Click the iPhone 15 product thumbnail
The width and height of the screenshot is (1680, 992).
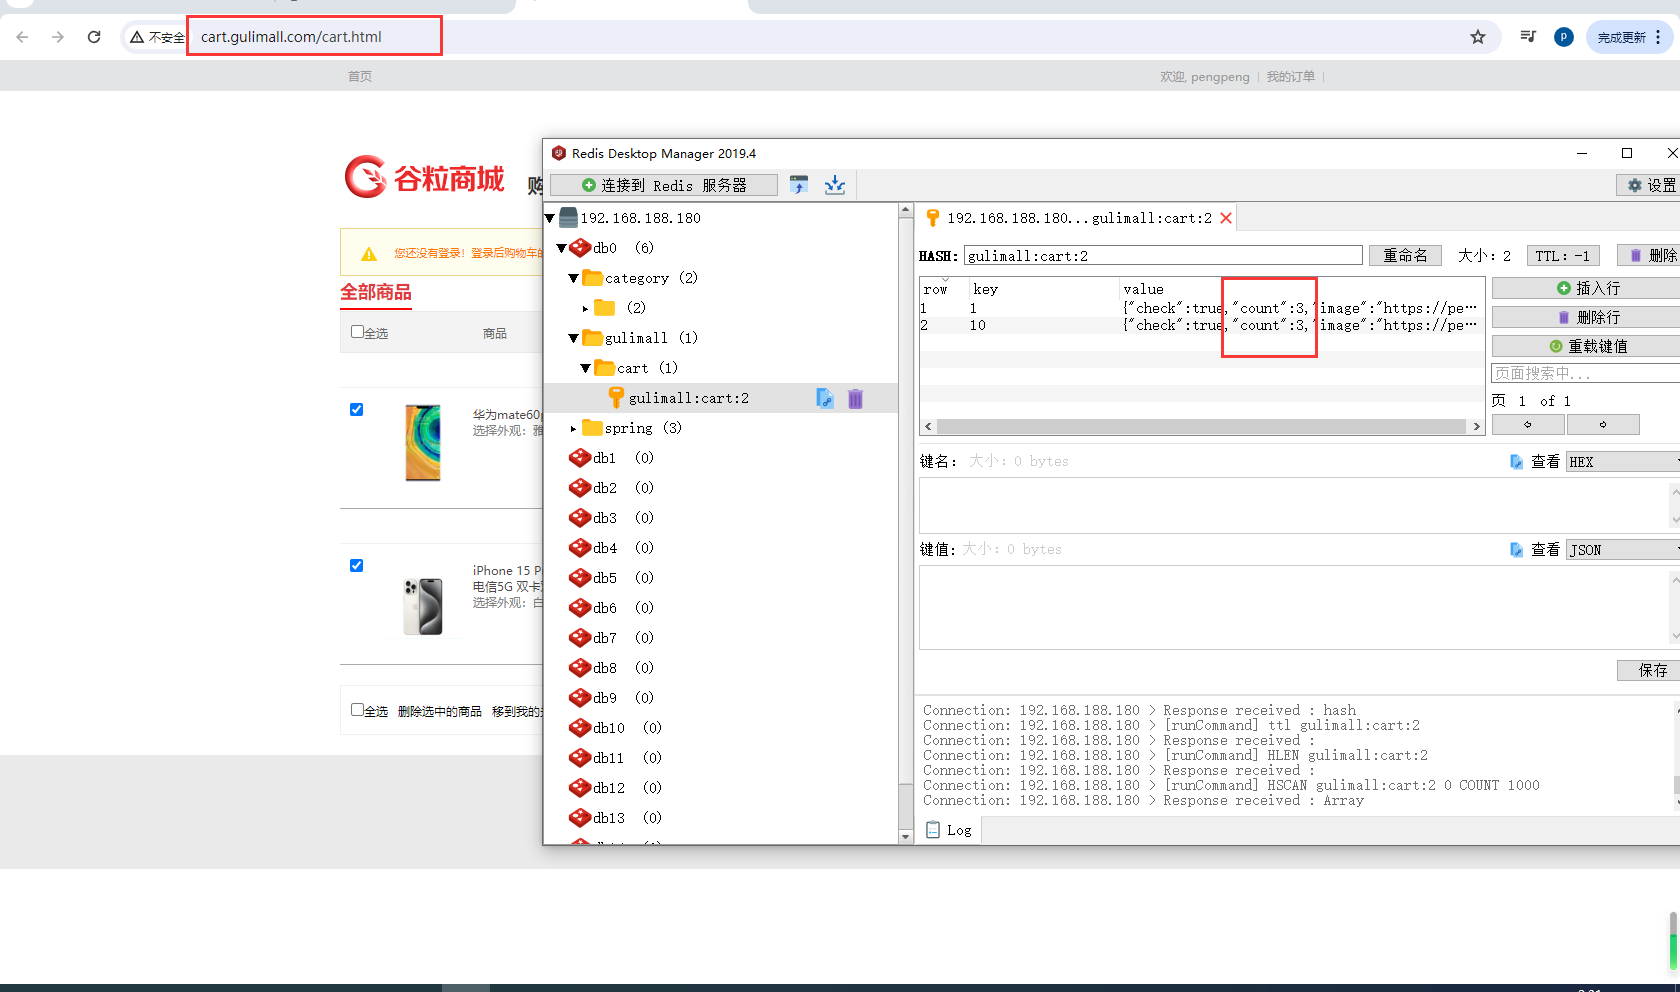[x=423, y=606]
